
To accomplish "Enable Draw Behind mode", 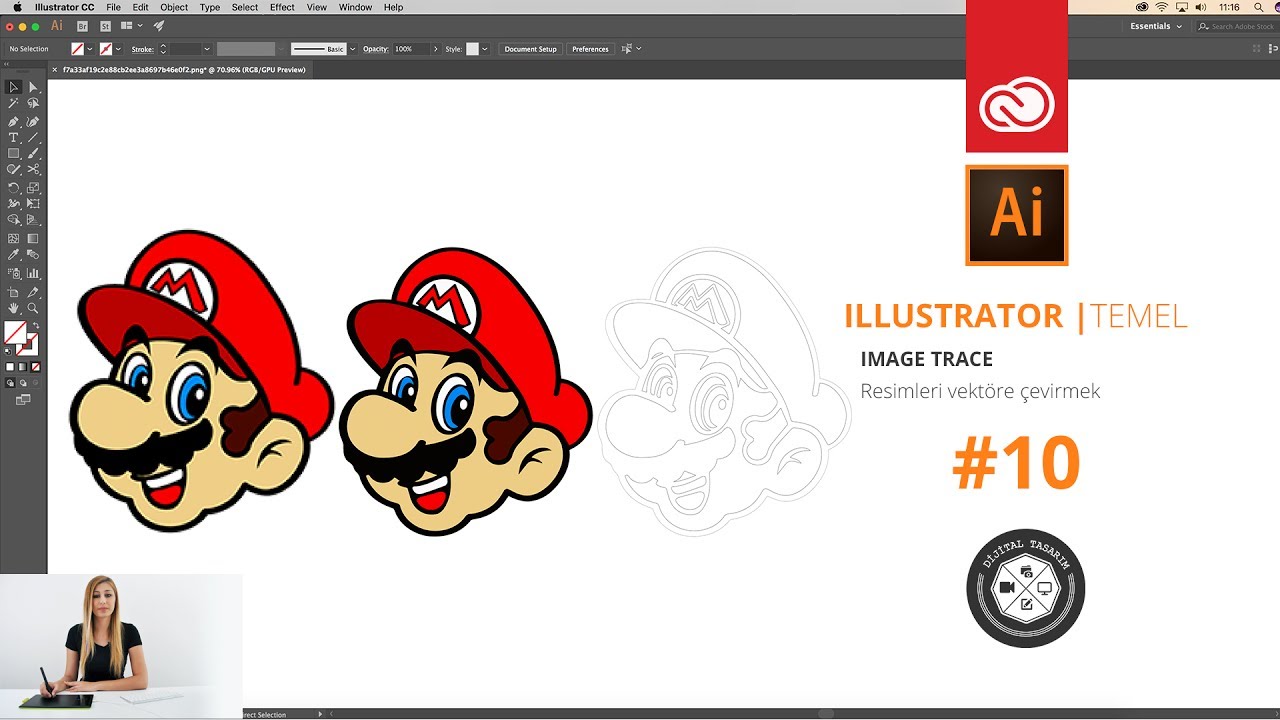I will tap(22, 382).
